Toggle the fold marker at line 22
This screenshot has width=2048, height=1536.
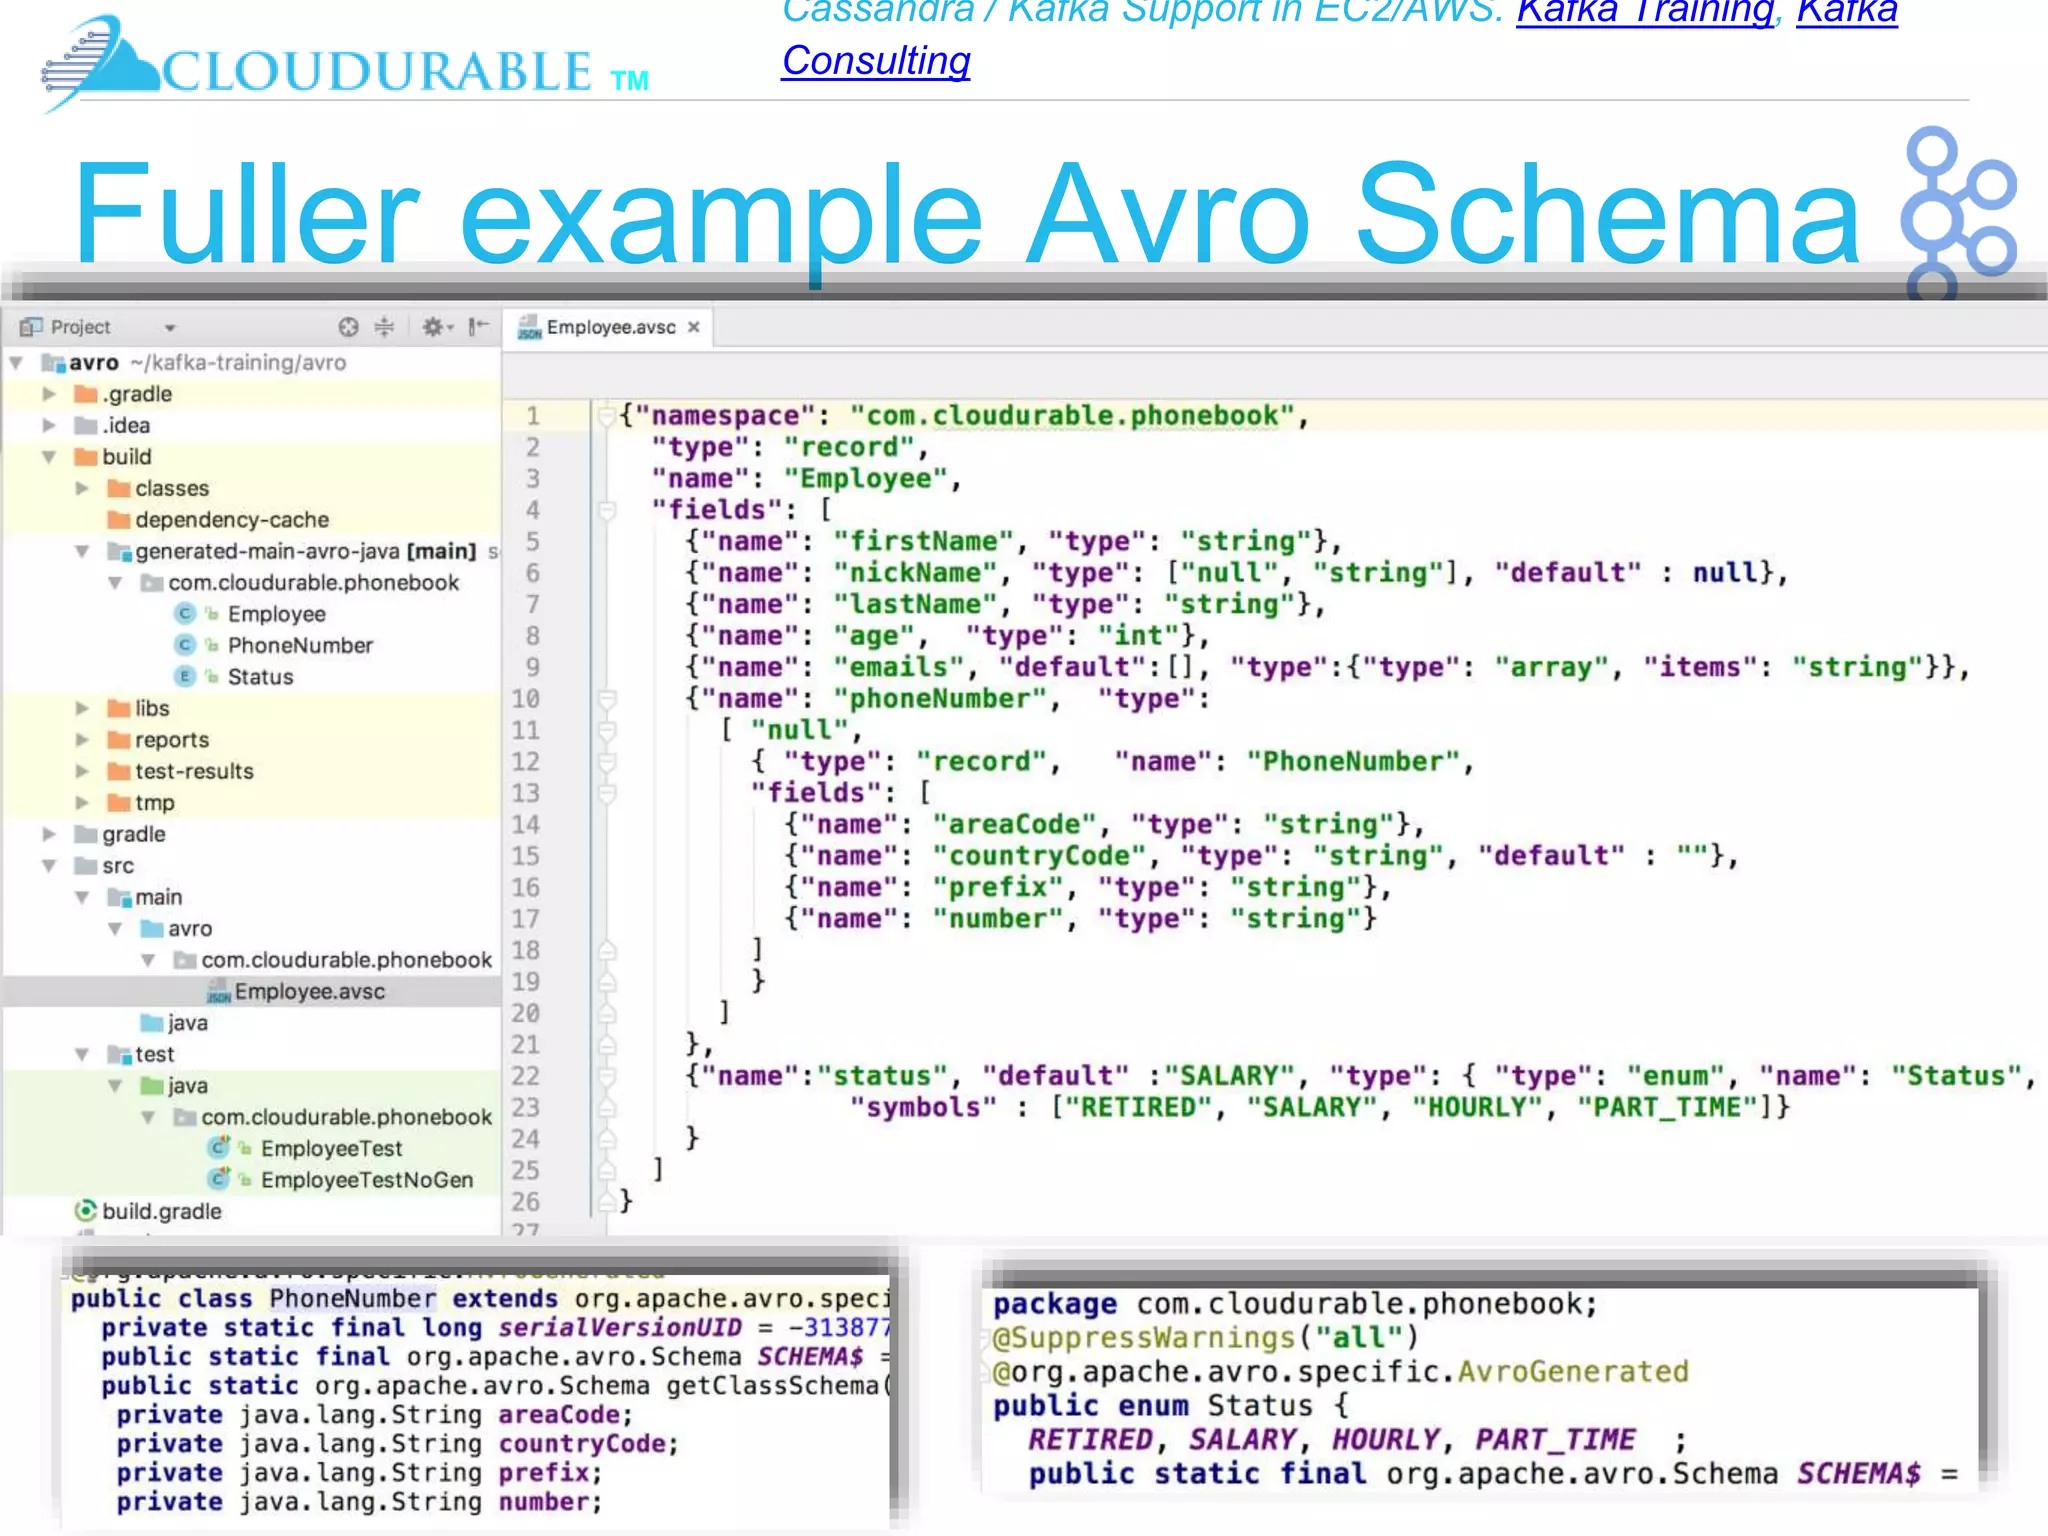click(606, 1077)
